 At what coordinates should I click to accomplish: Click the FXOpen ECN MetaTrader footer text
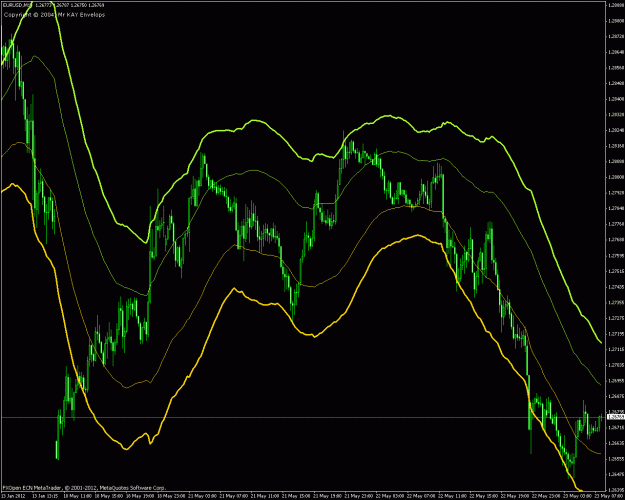click(84, 488)
